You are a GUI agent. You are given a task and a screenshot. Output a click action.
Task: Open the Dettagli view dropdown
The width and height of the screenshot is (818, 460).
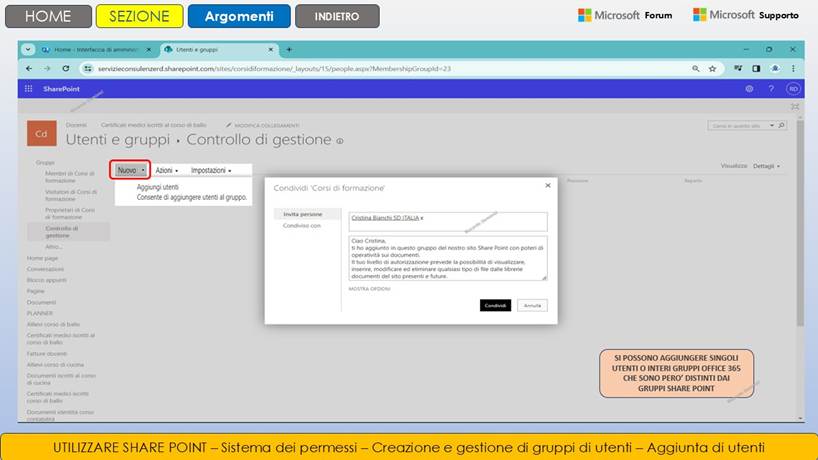coord(766,166)
